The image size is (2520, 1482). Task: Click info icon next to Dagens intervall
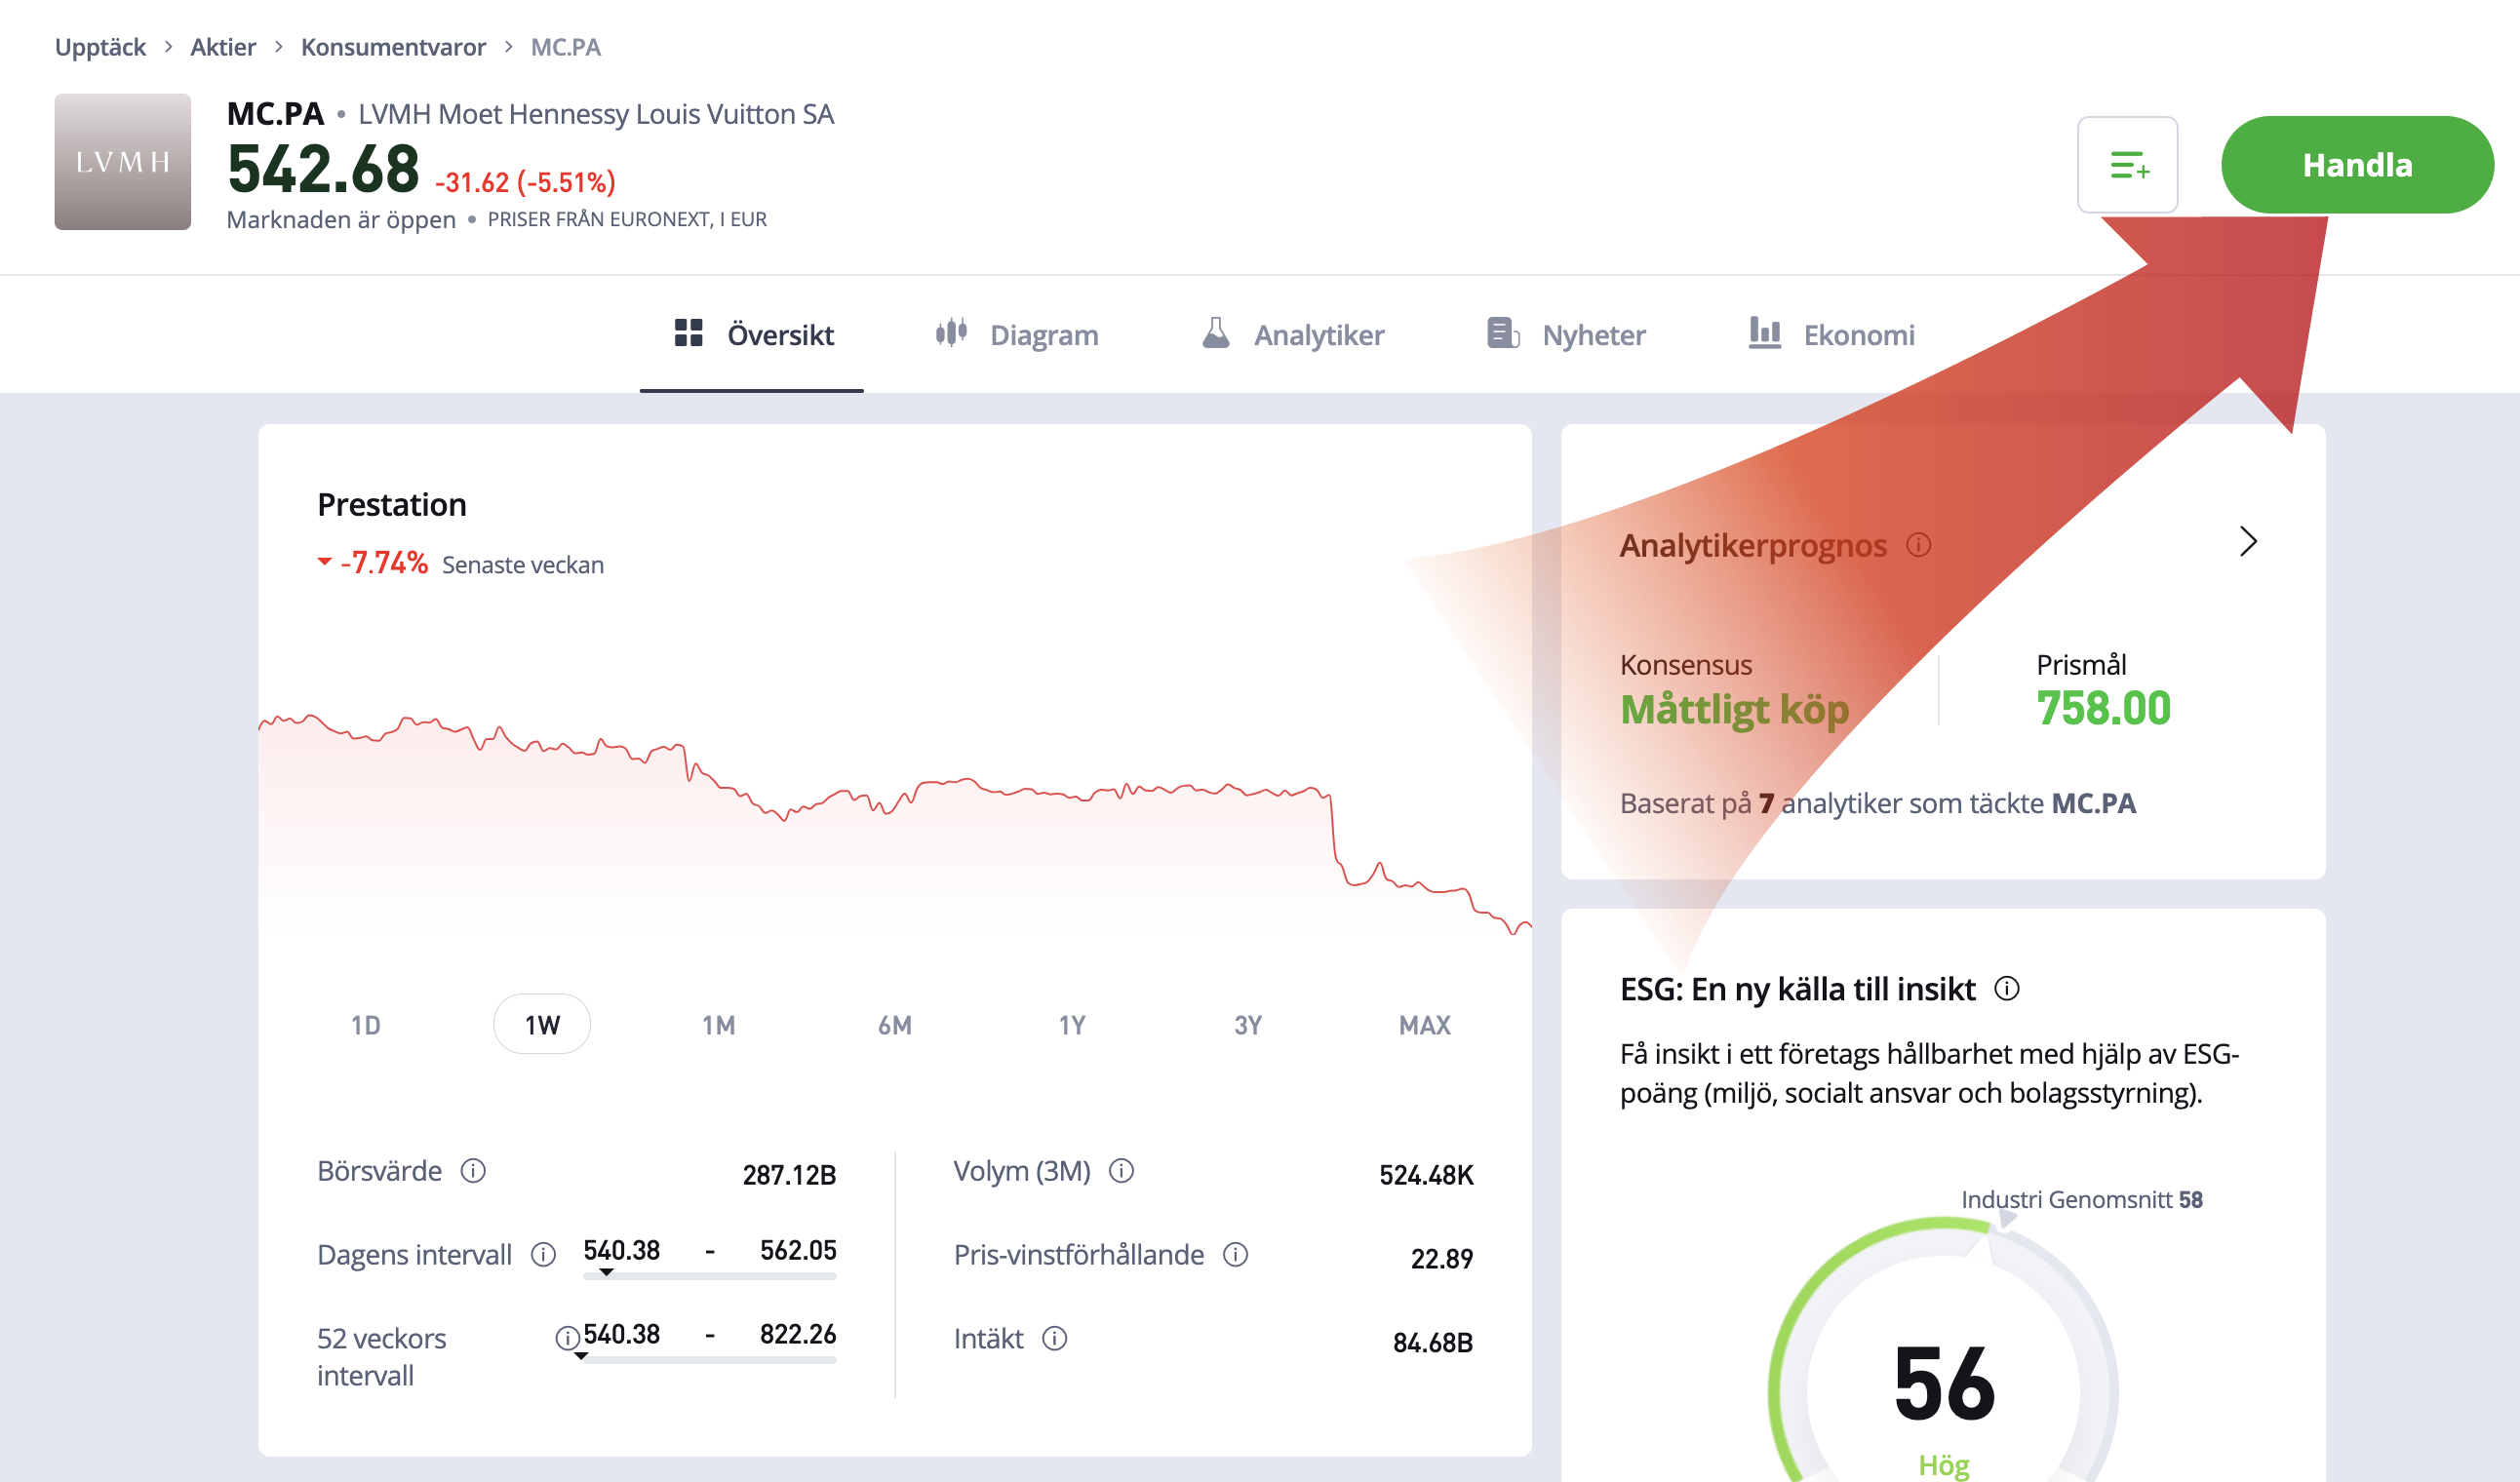[543, 1254]
